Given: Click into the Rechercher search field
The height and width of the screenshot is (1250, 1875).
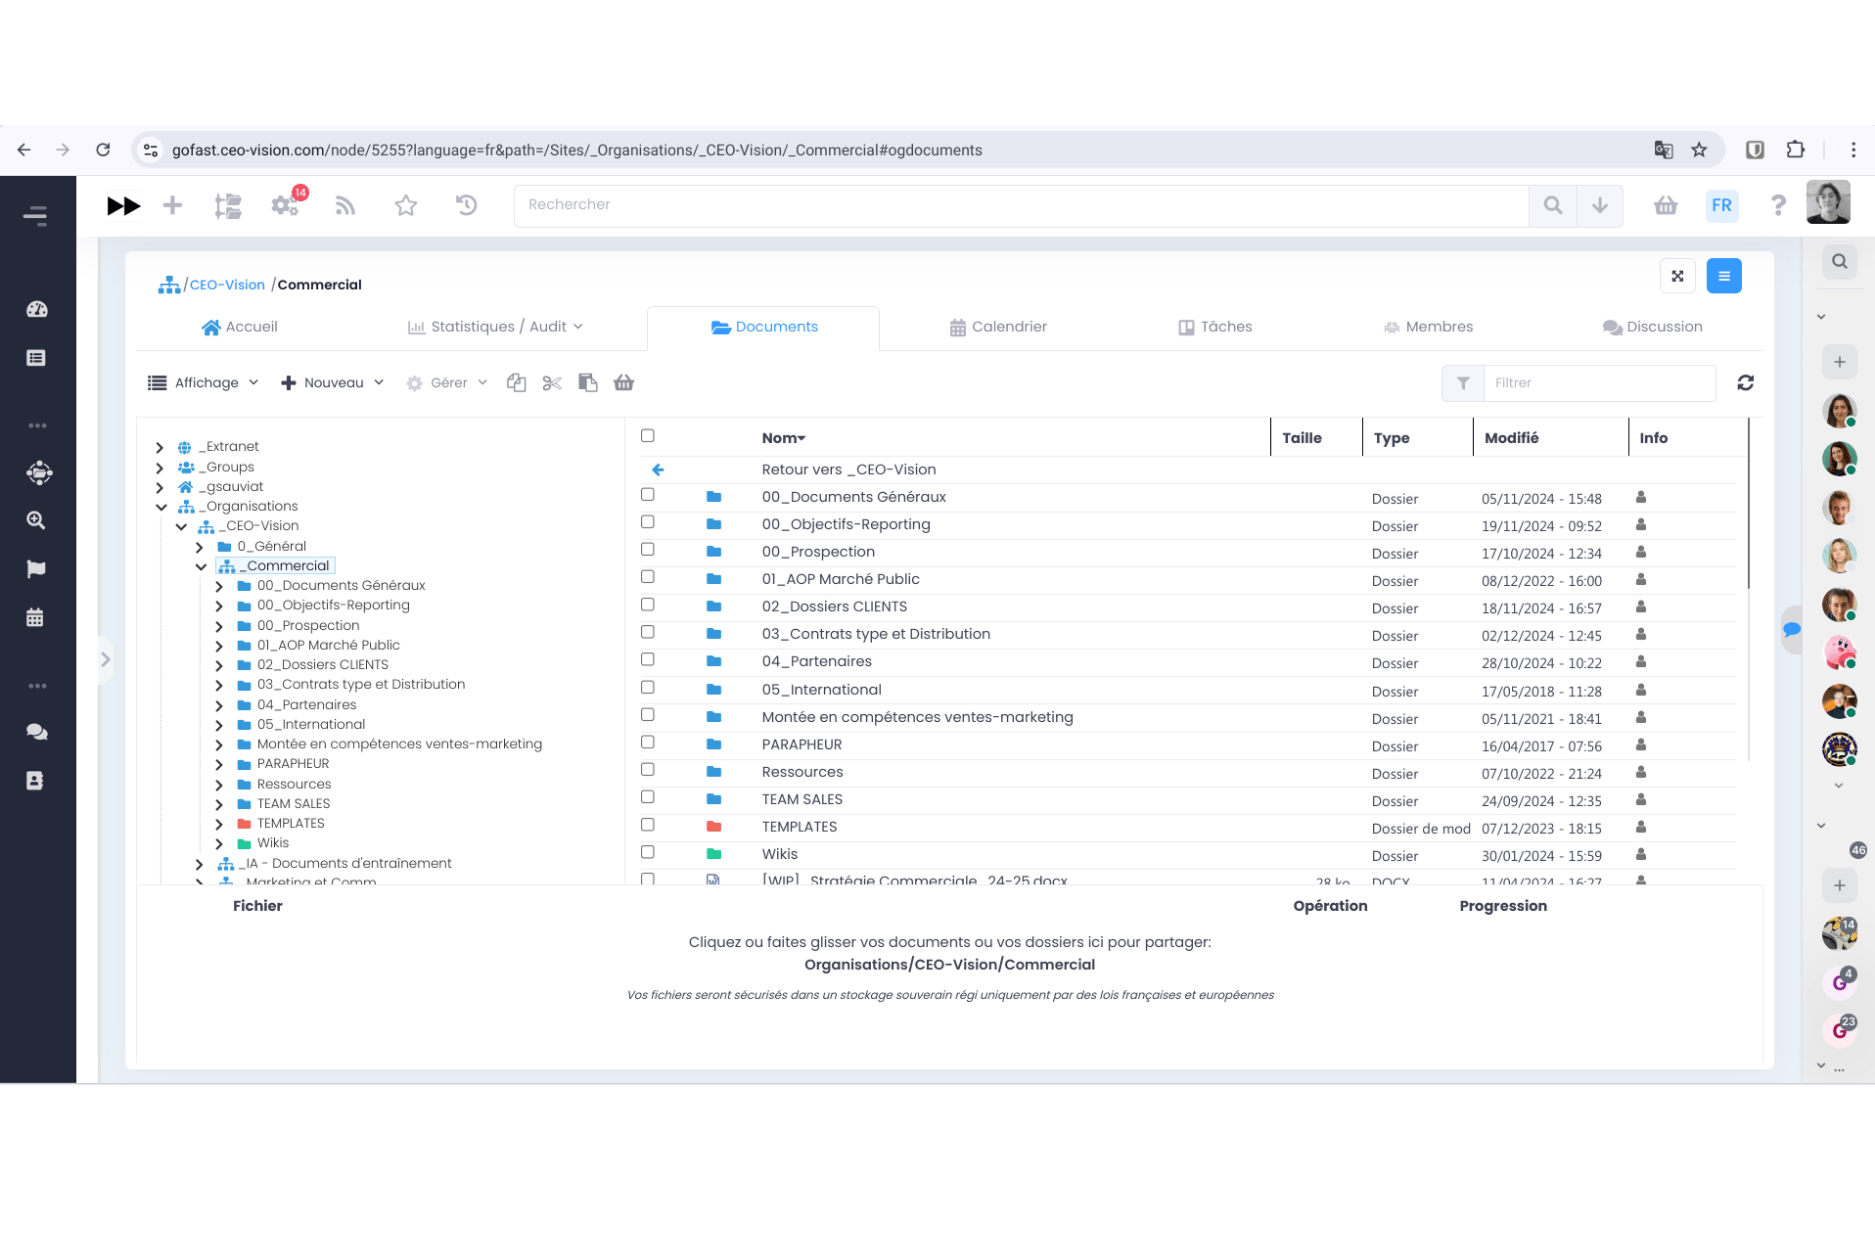Looking at the screenshot, I should pyautogui.click(x=1020, y=205).
